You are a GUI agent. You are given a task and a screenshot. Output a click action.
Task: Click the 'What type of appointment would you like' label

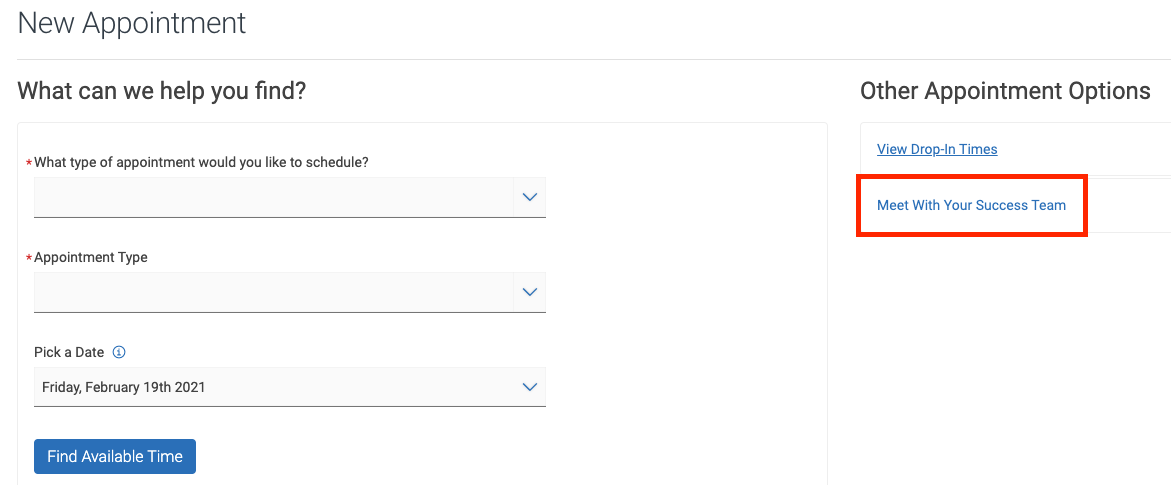pyautogui.click(x=201, y=162)
